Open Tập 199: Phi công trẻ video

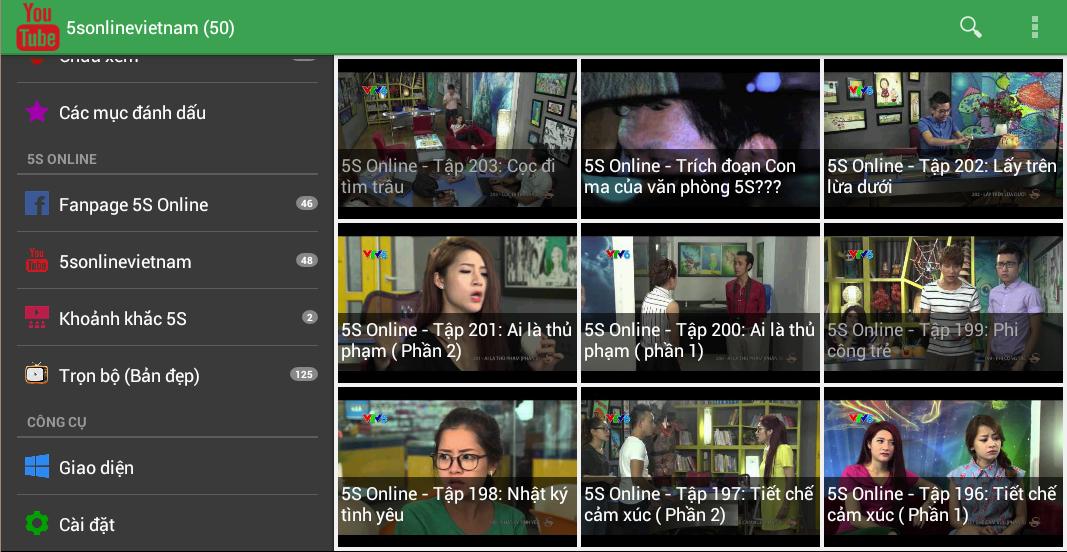(x=943, y=303)
